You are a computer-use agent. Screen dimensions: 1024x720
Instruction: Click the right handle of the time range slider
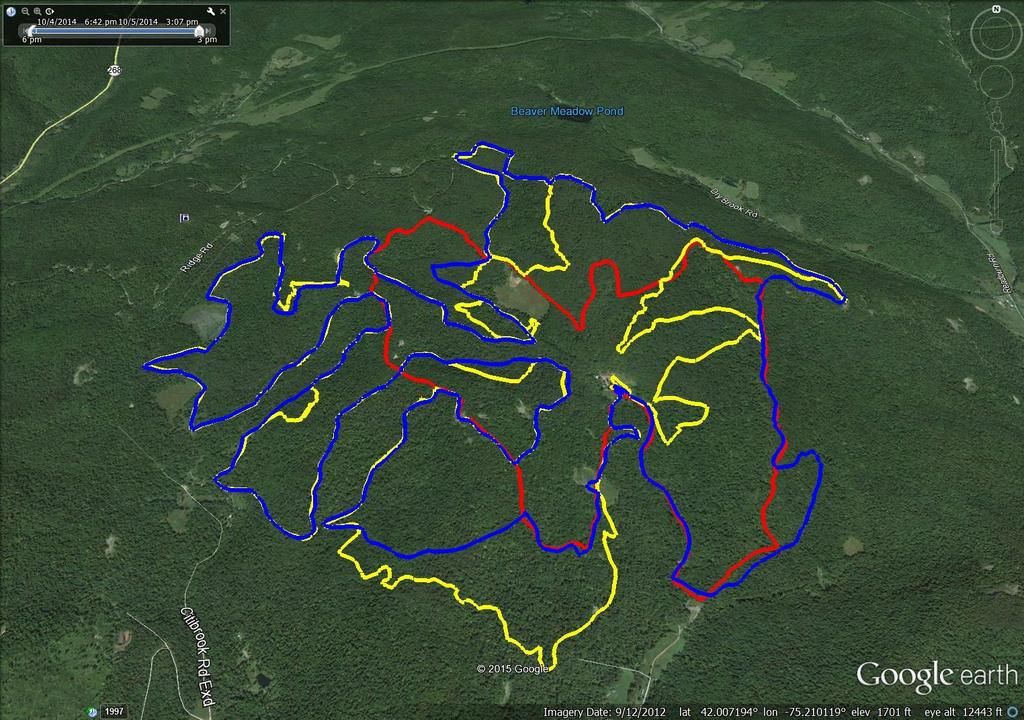point(199,31)
